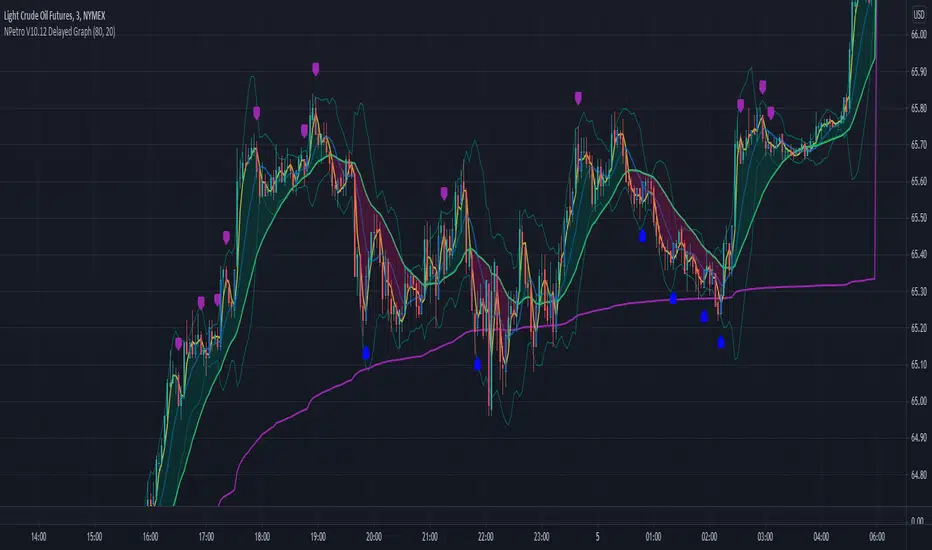This screenshot has height=550, width=932.
Task: Click the 65.20 price axis label
Action: 918,328
